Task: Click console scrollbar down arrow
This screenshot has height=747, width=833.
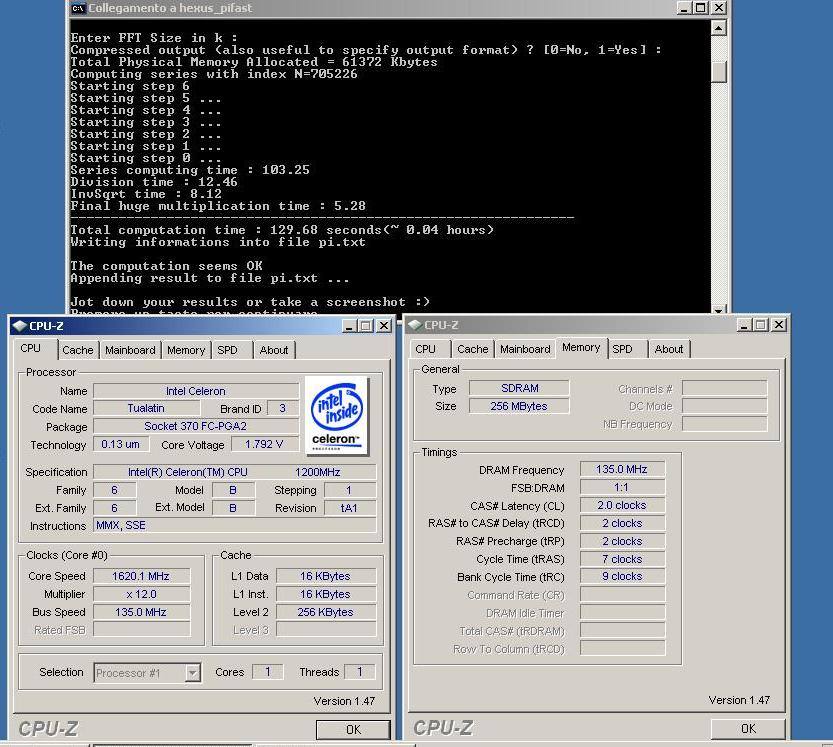Action: pos(718,310)
